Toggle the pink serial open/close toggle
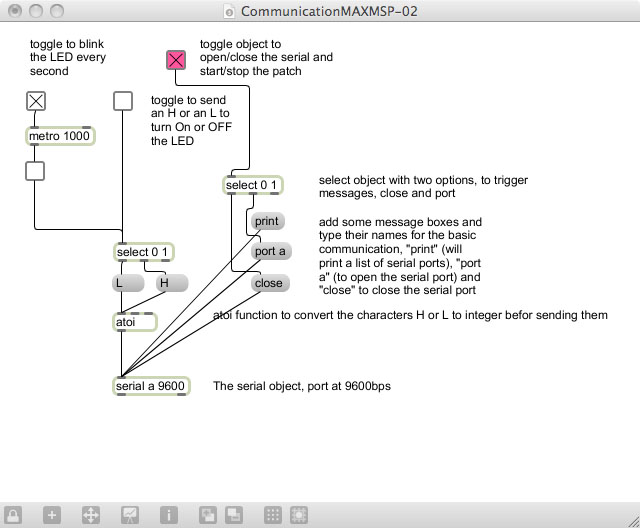 click(176, 60)
